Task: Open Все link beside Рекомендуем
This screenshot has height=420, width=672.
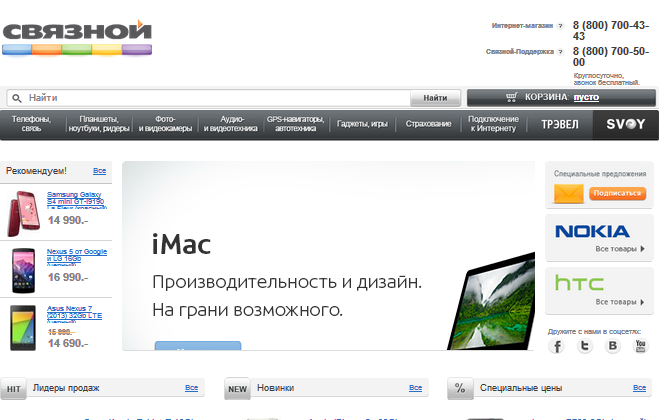Action: click(x=99, y=171)
